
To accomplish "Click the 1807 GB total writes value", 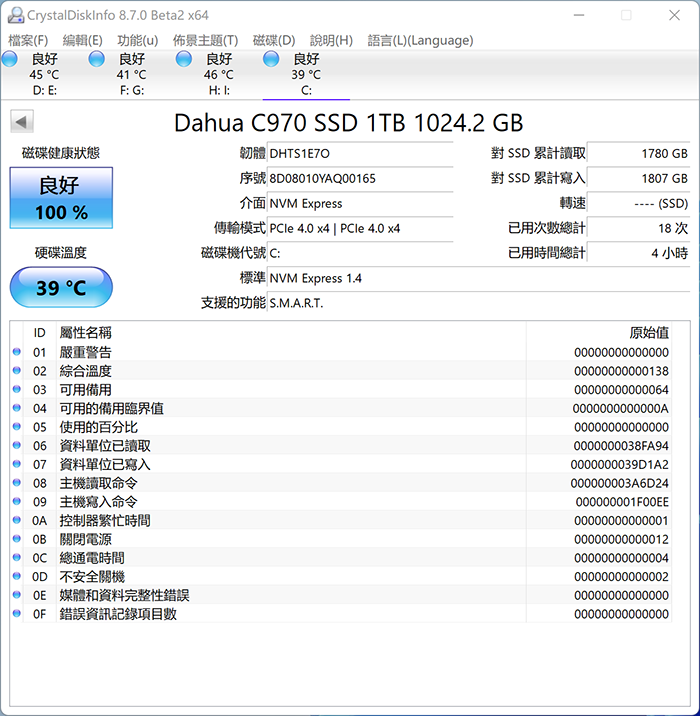I will pyautogui.click(x=638, y=179).
